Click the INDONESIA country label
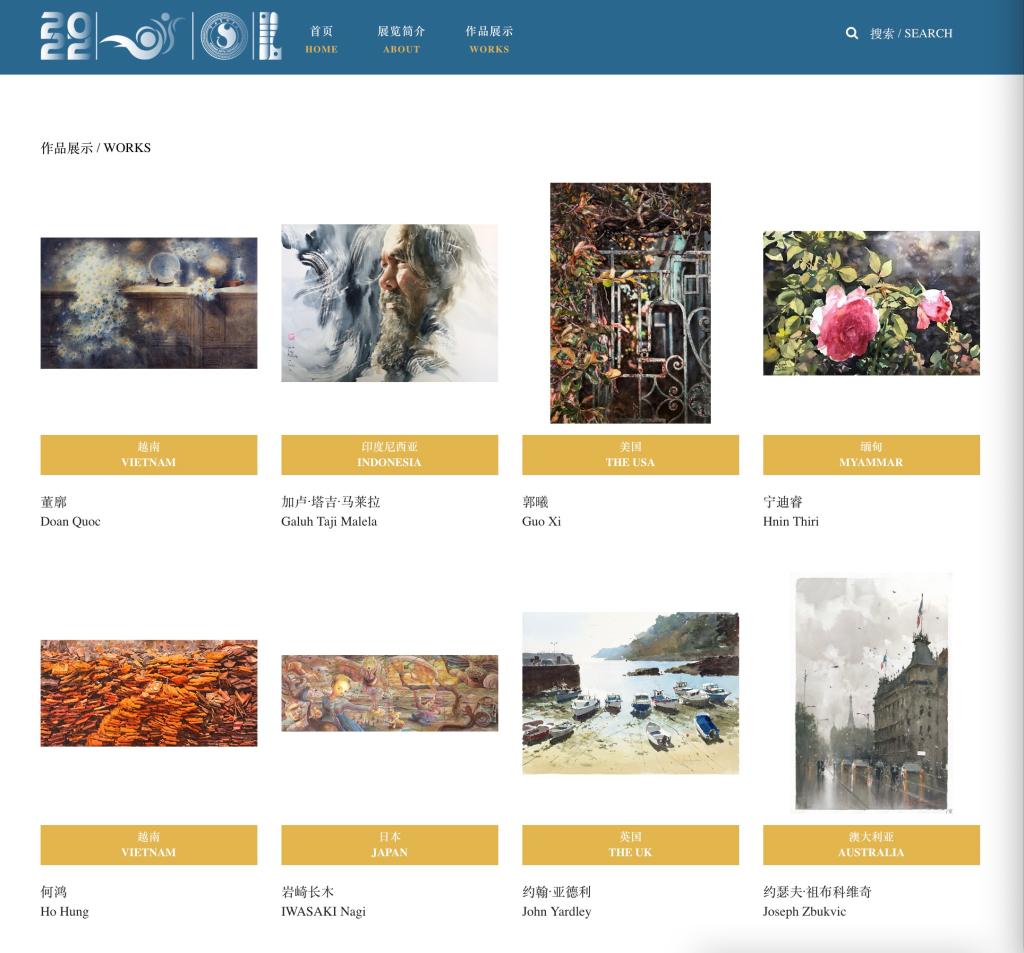1024x953 pixels. [389, 455]
